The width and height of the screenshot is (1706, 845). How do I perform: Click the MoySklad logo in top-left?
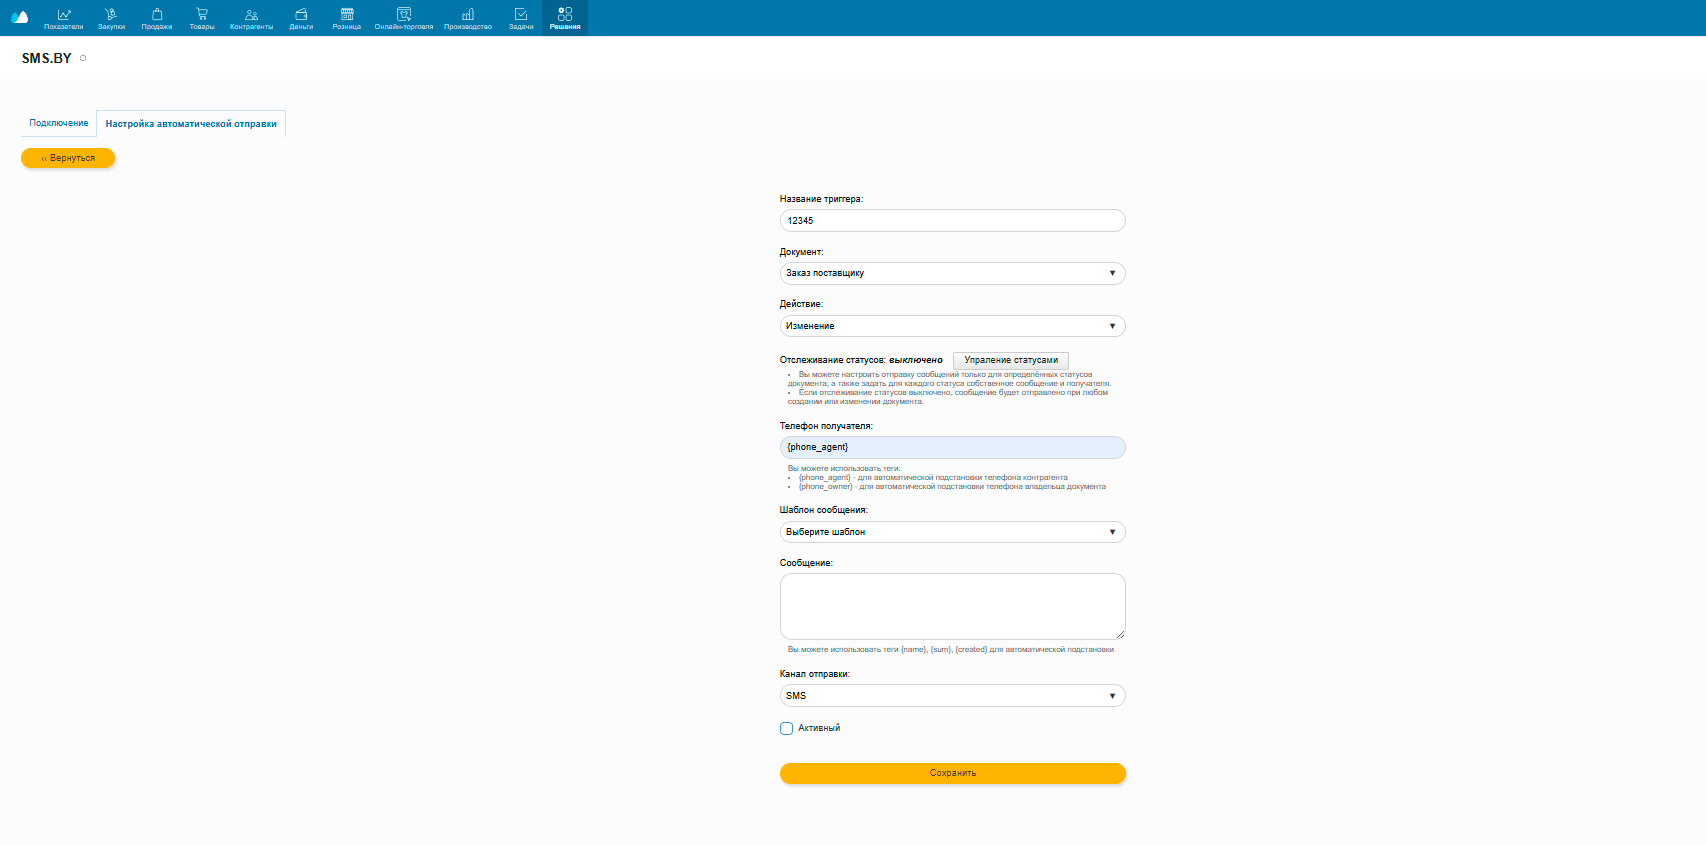[x=19, y=17]
